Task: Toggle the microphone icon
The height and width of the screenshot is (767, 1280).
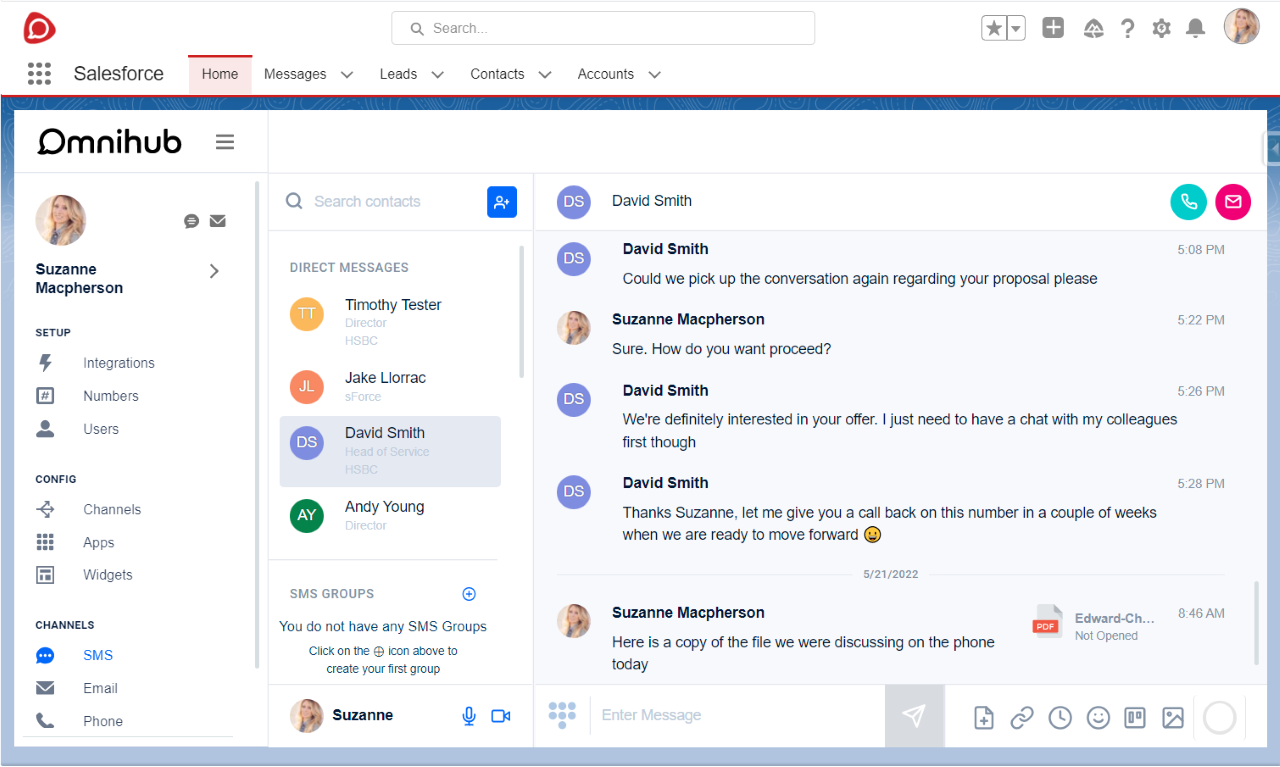Action: pyautogui.click(x=469, y=716)
